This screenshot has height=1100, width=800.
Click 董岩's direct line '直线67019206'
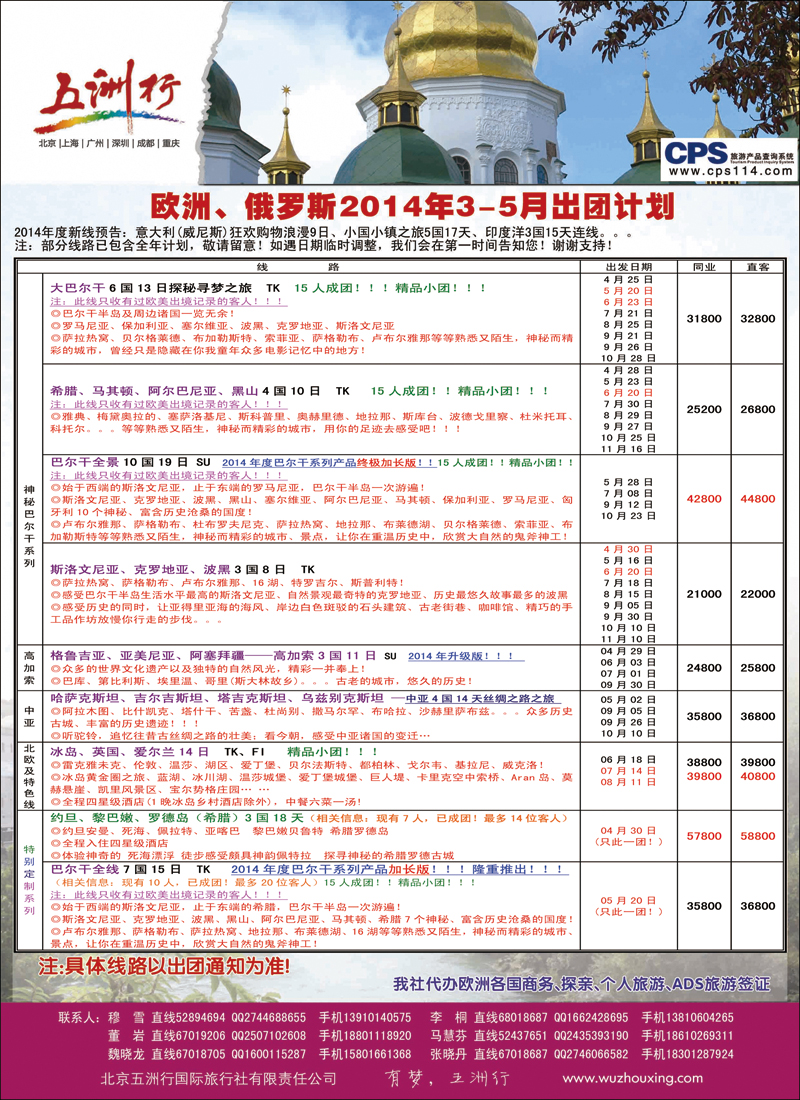pos(189,1035)
